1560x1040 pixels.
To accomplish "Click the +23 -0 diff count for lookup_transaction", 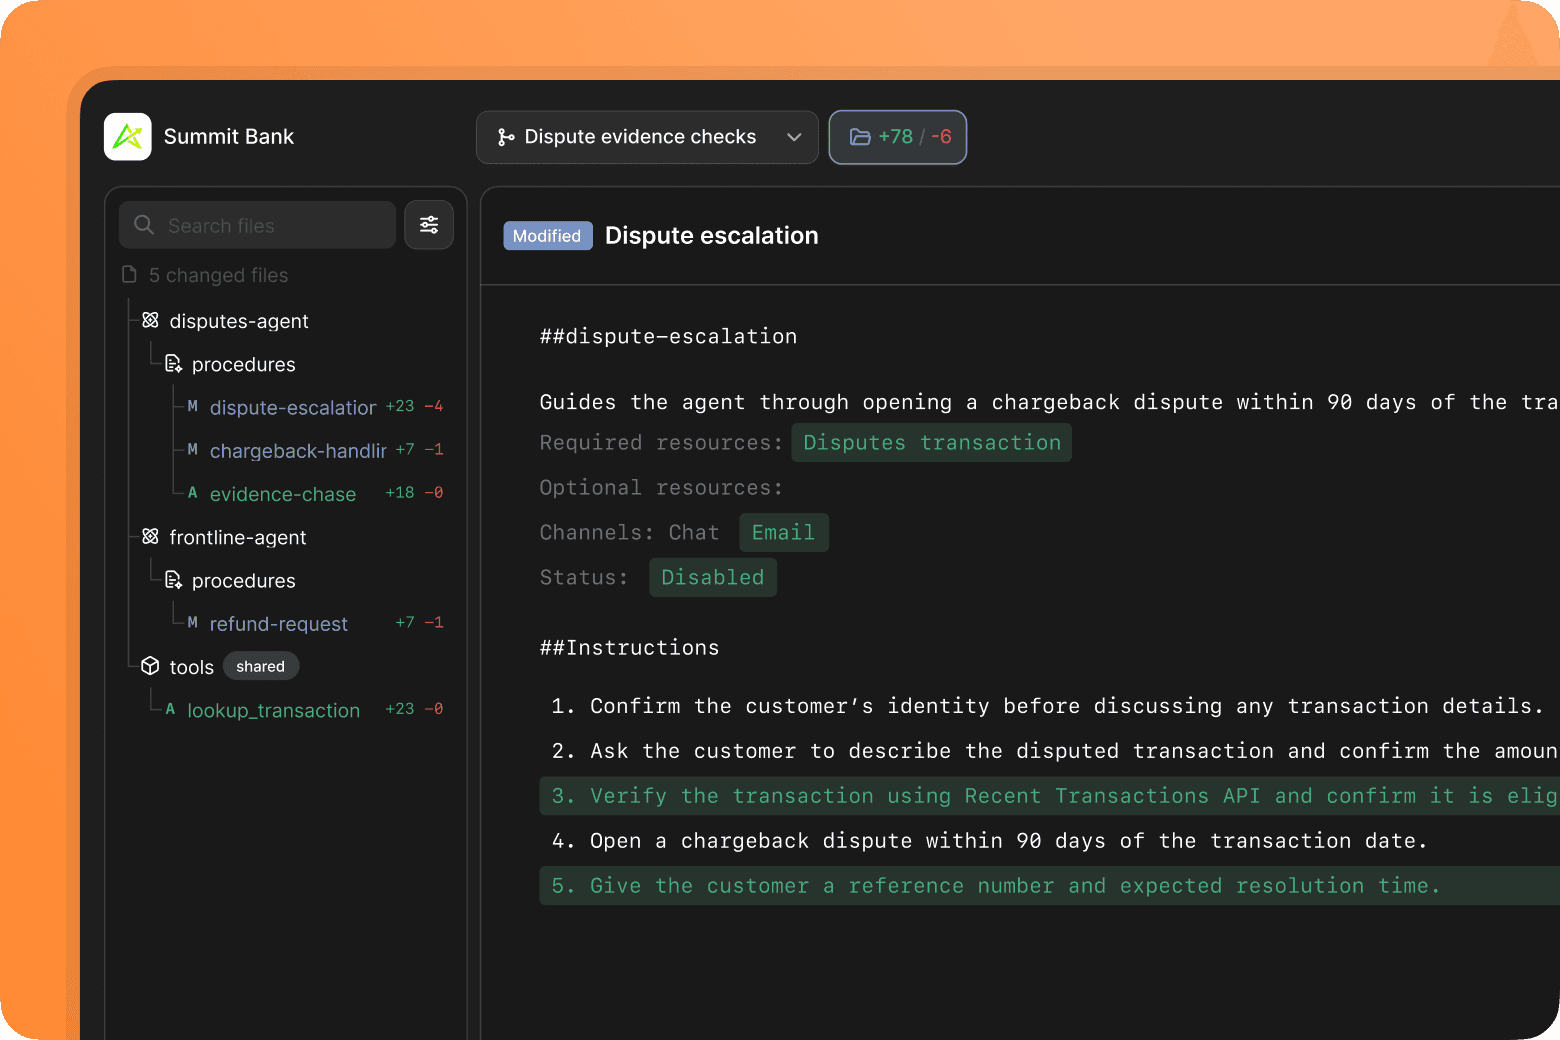I will [x=414, y=708].
